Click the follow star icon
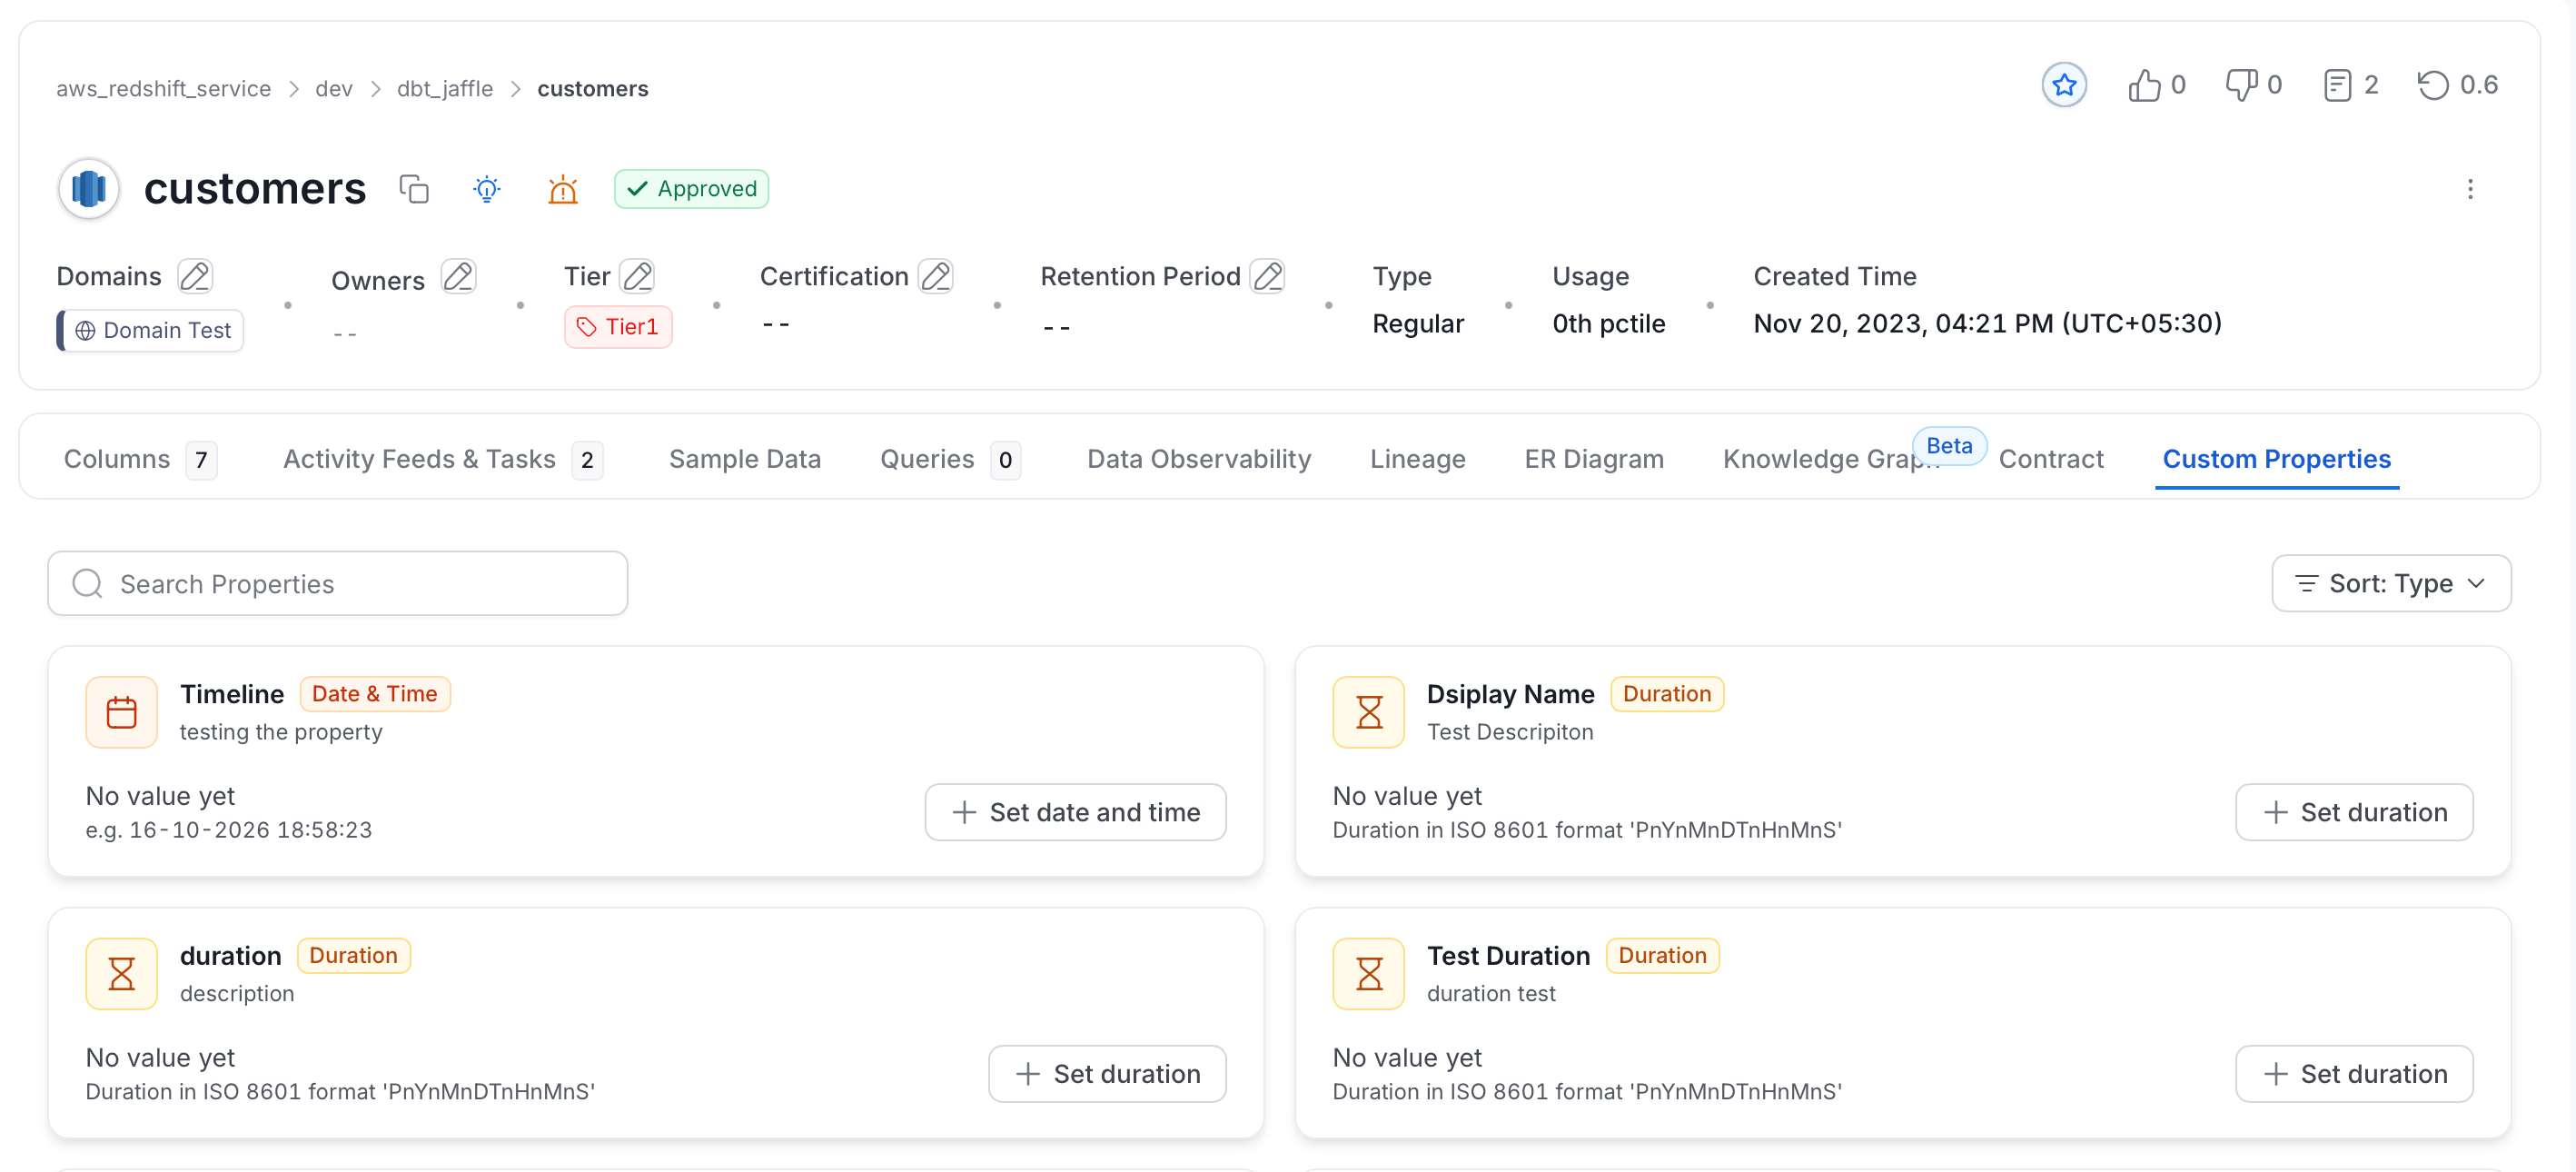This screenshot has height=1172, width=2576. [x=2064, y=85]
